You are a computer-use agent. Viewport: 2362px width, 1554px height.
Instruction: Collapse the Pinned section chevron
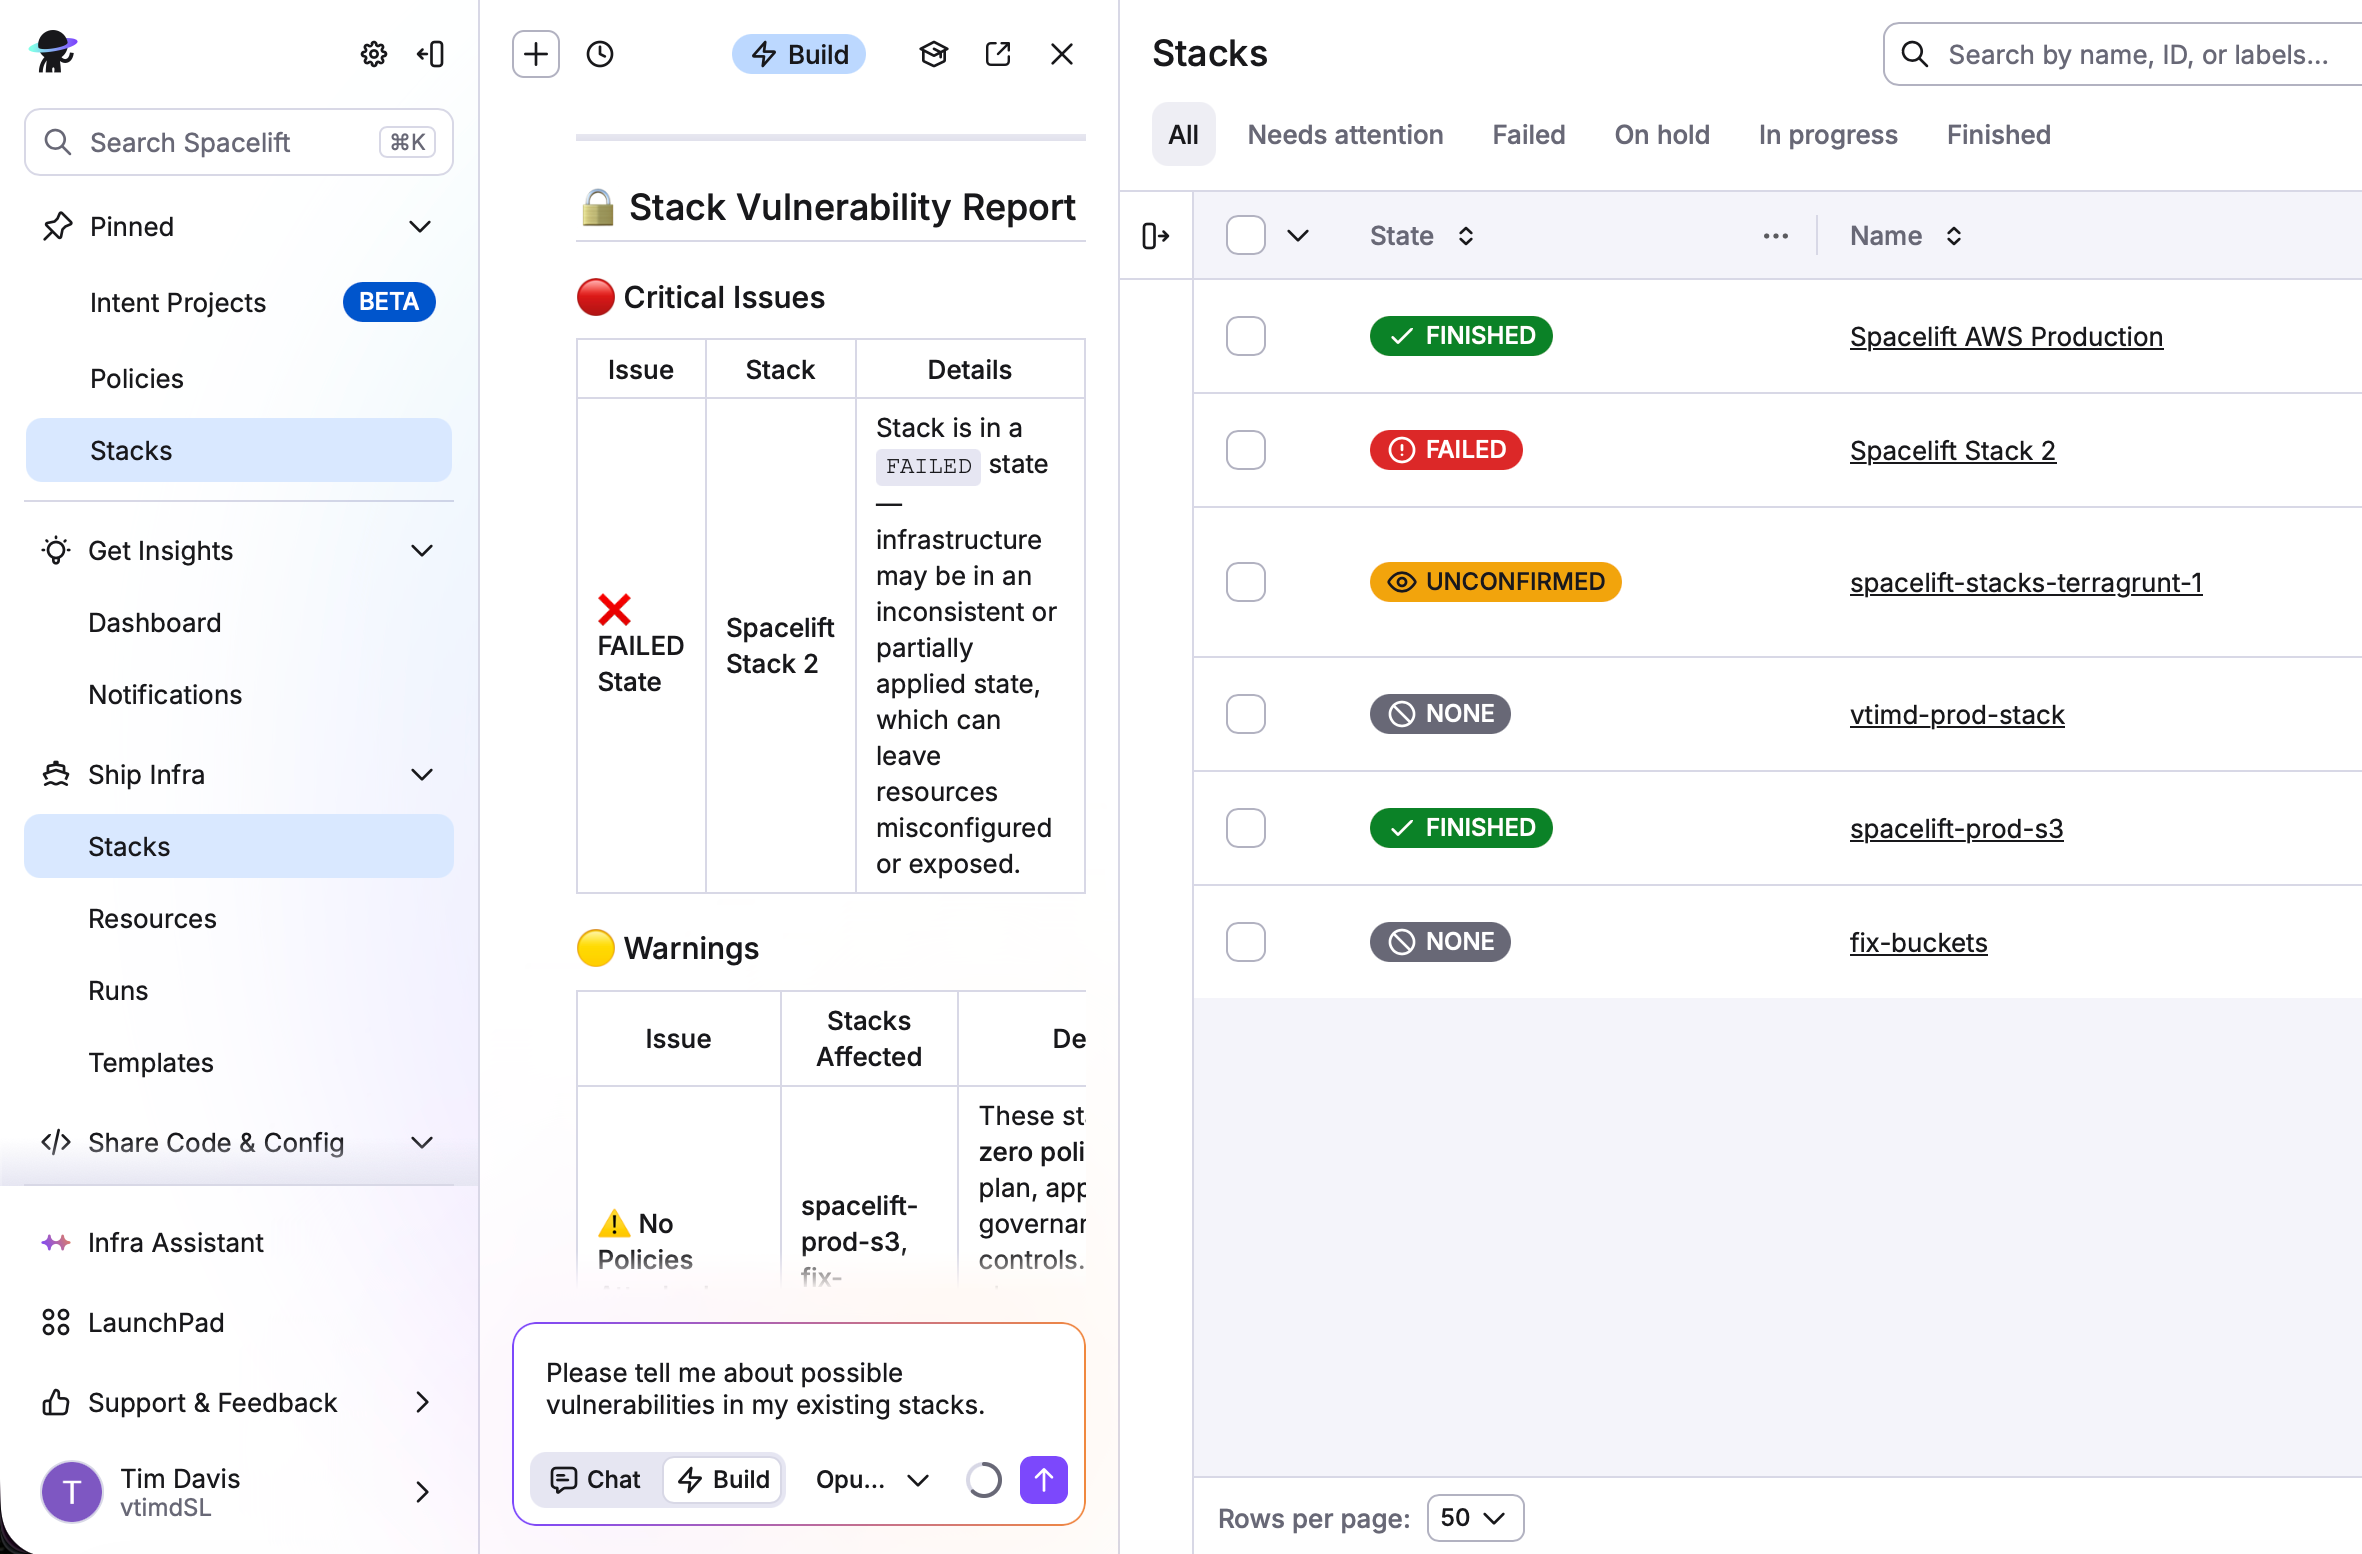point(421,227)
